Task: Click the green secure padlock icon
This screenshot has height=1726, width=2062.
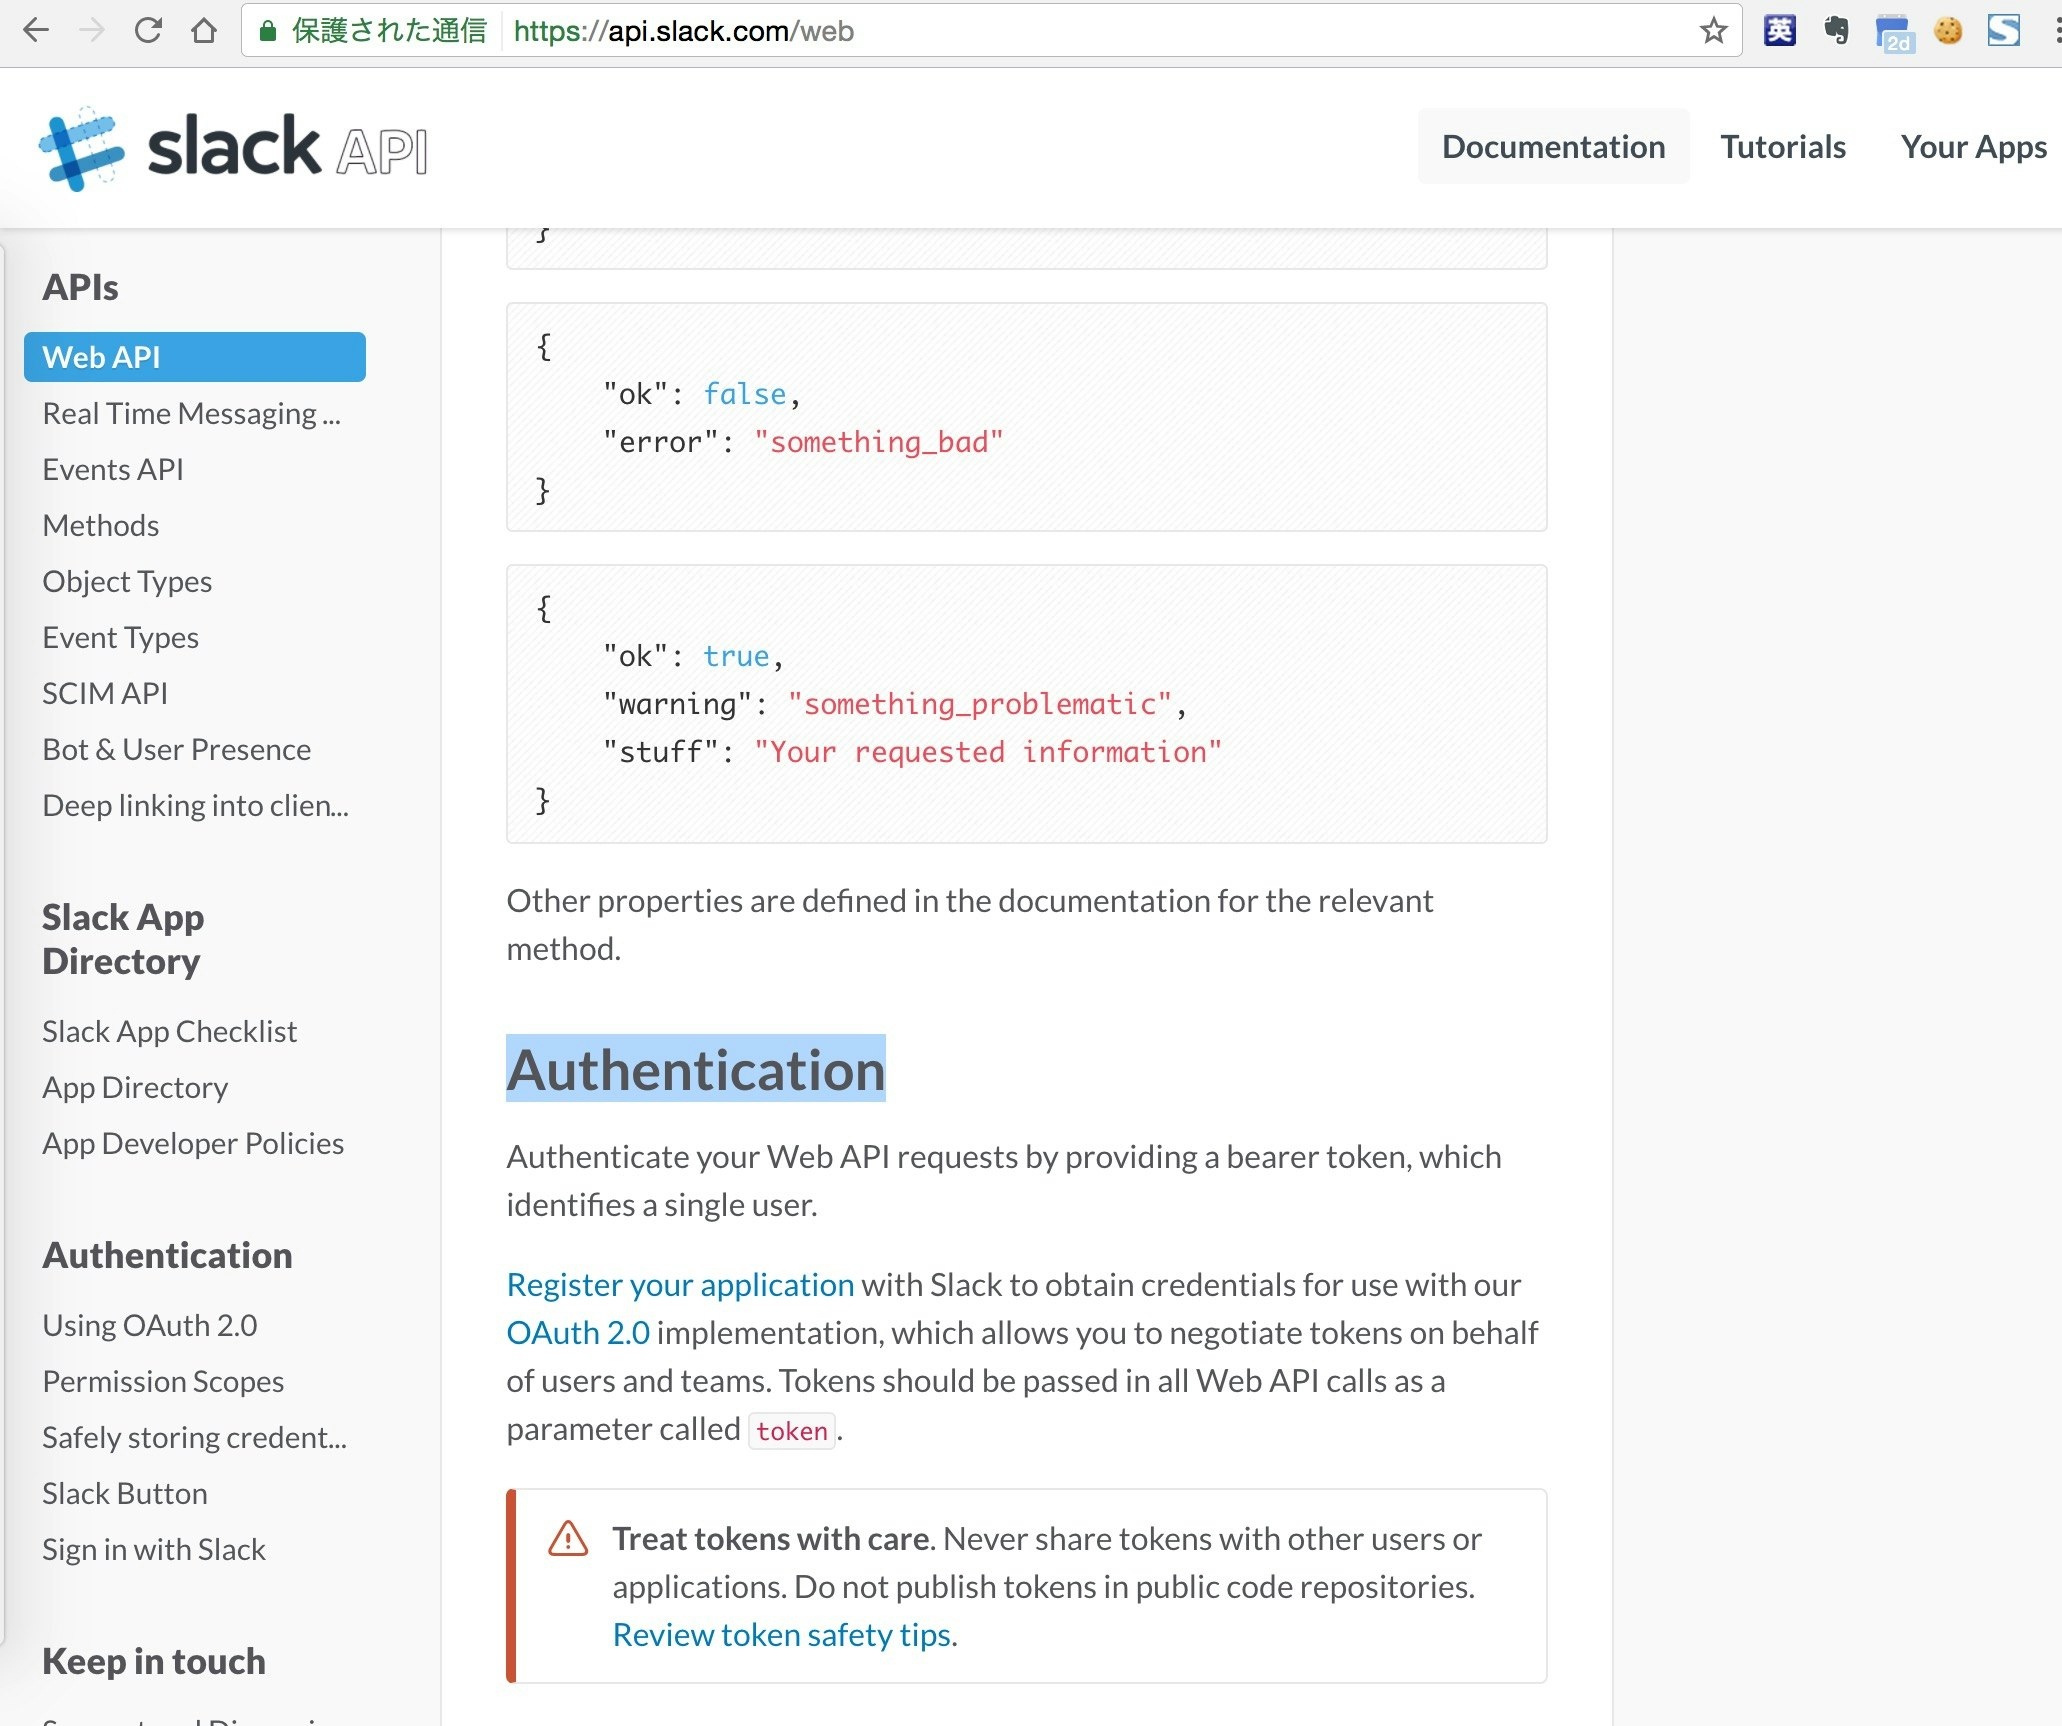Action: 267,31
